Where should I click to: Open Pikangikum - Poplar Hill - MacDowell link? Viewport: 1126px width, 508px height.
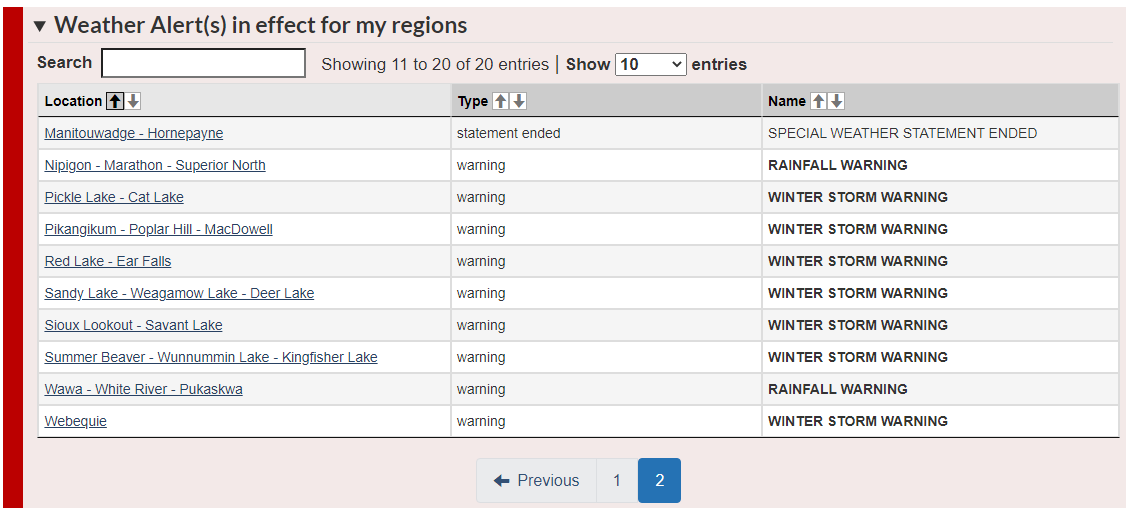(x=159, y=229)
